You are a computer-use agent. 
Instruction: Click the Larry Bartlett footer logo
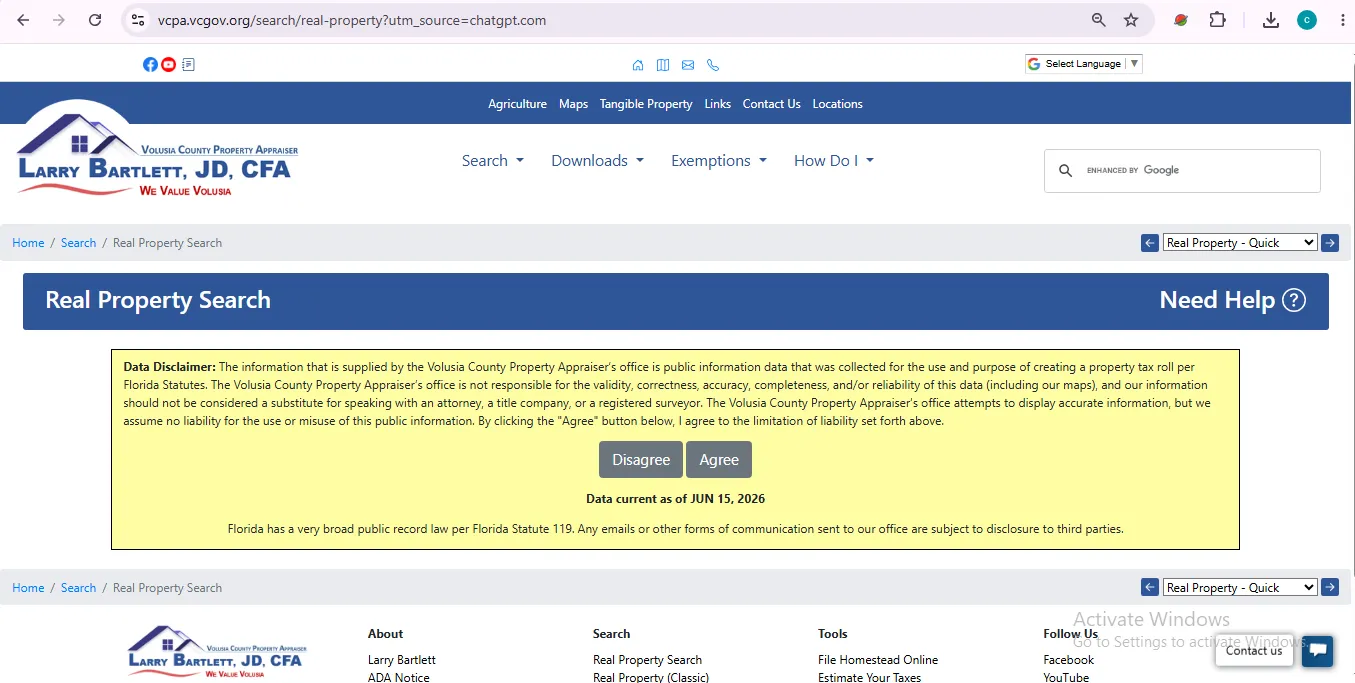coord(217,652)
